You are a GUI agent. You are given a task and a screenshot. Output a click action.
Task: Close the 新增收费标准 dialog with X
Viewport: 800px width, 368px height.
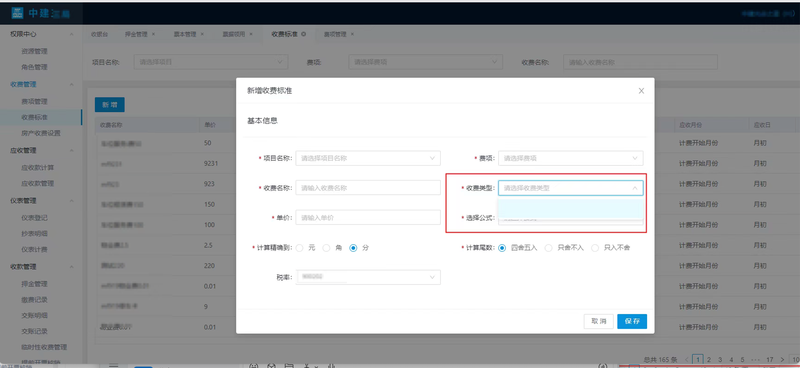[x=641, y=91]
